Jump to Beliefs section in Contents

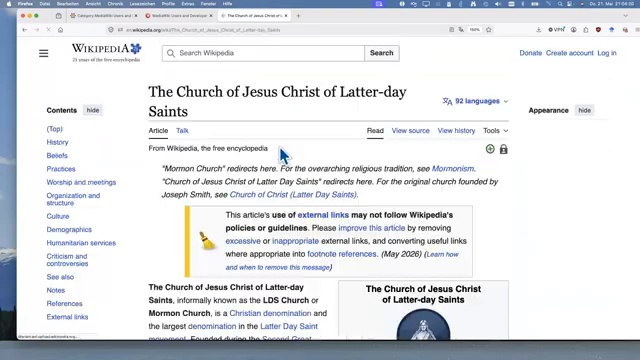(x=57, y=156)
